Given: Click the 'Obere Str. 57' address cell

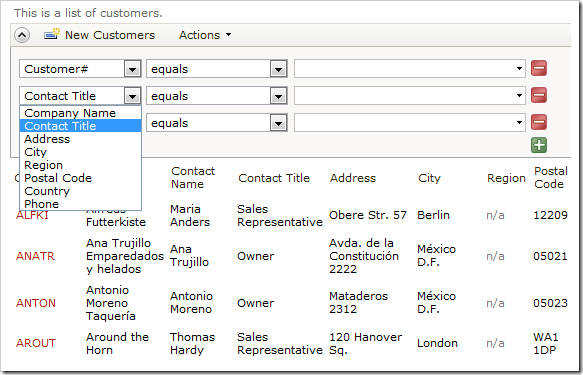Looking at the screenshot, I should coord(368,215).
